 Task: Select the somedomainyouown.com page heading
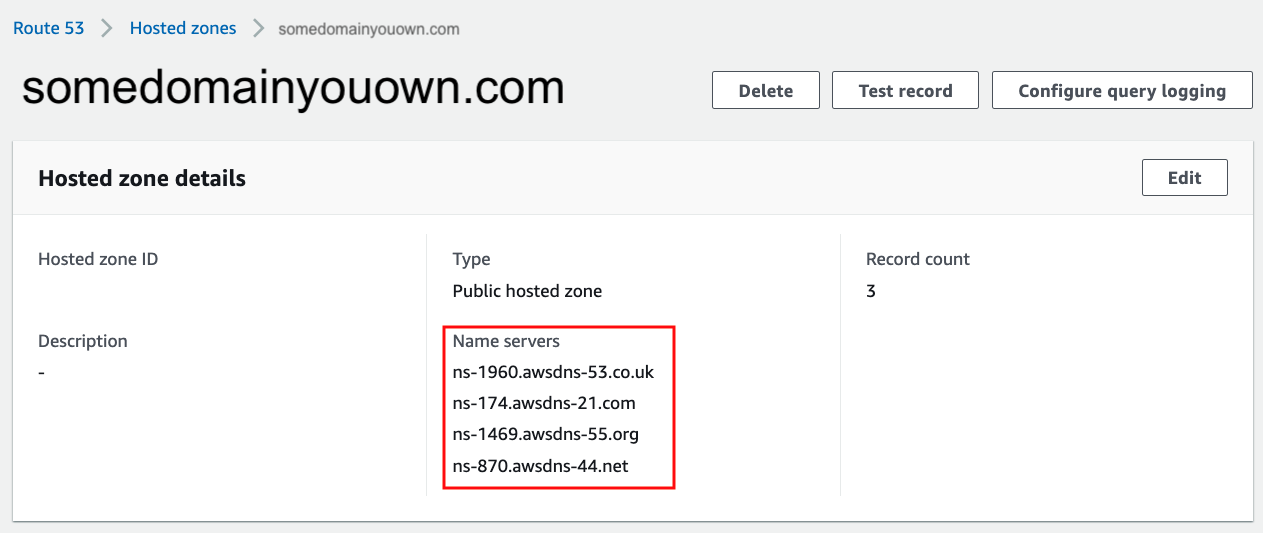coord(293,89)
